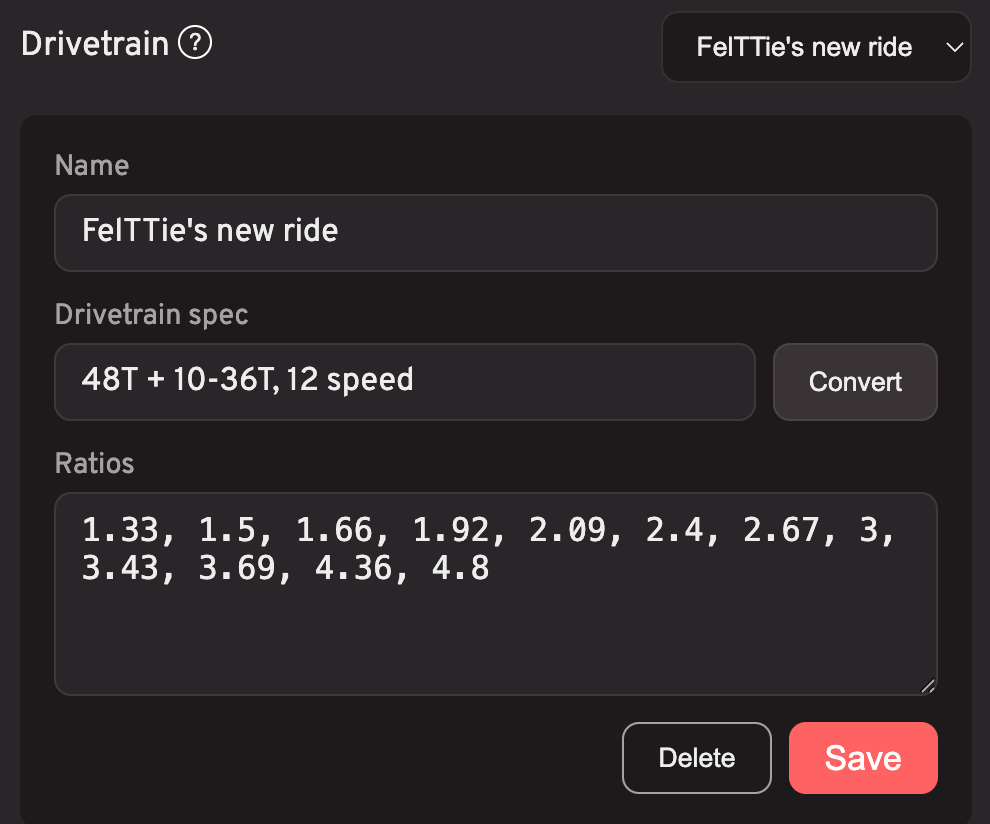Click into the Name input field

pos(496,233)
